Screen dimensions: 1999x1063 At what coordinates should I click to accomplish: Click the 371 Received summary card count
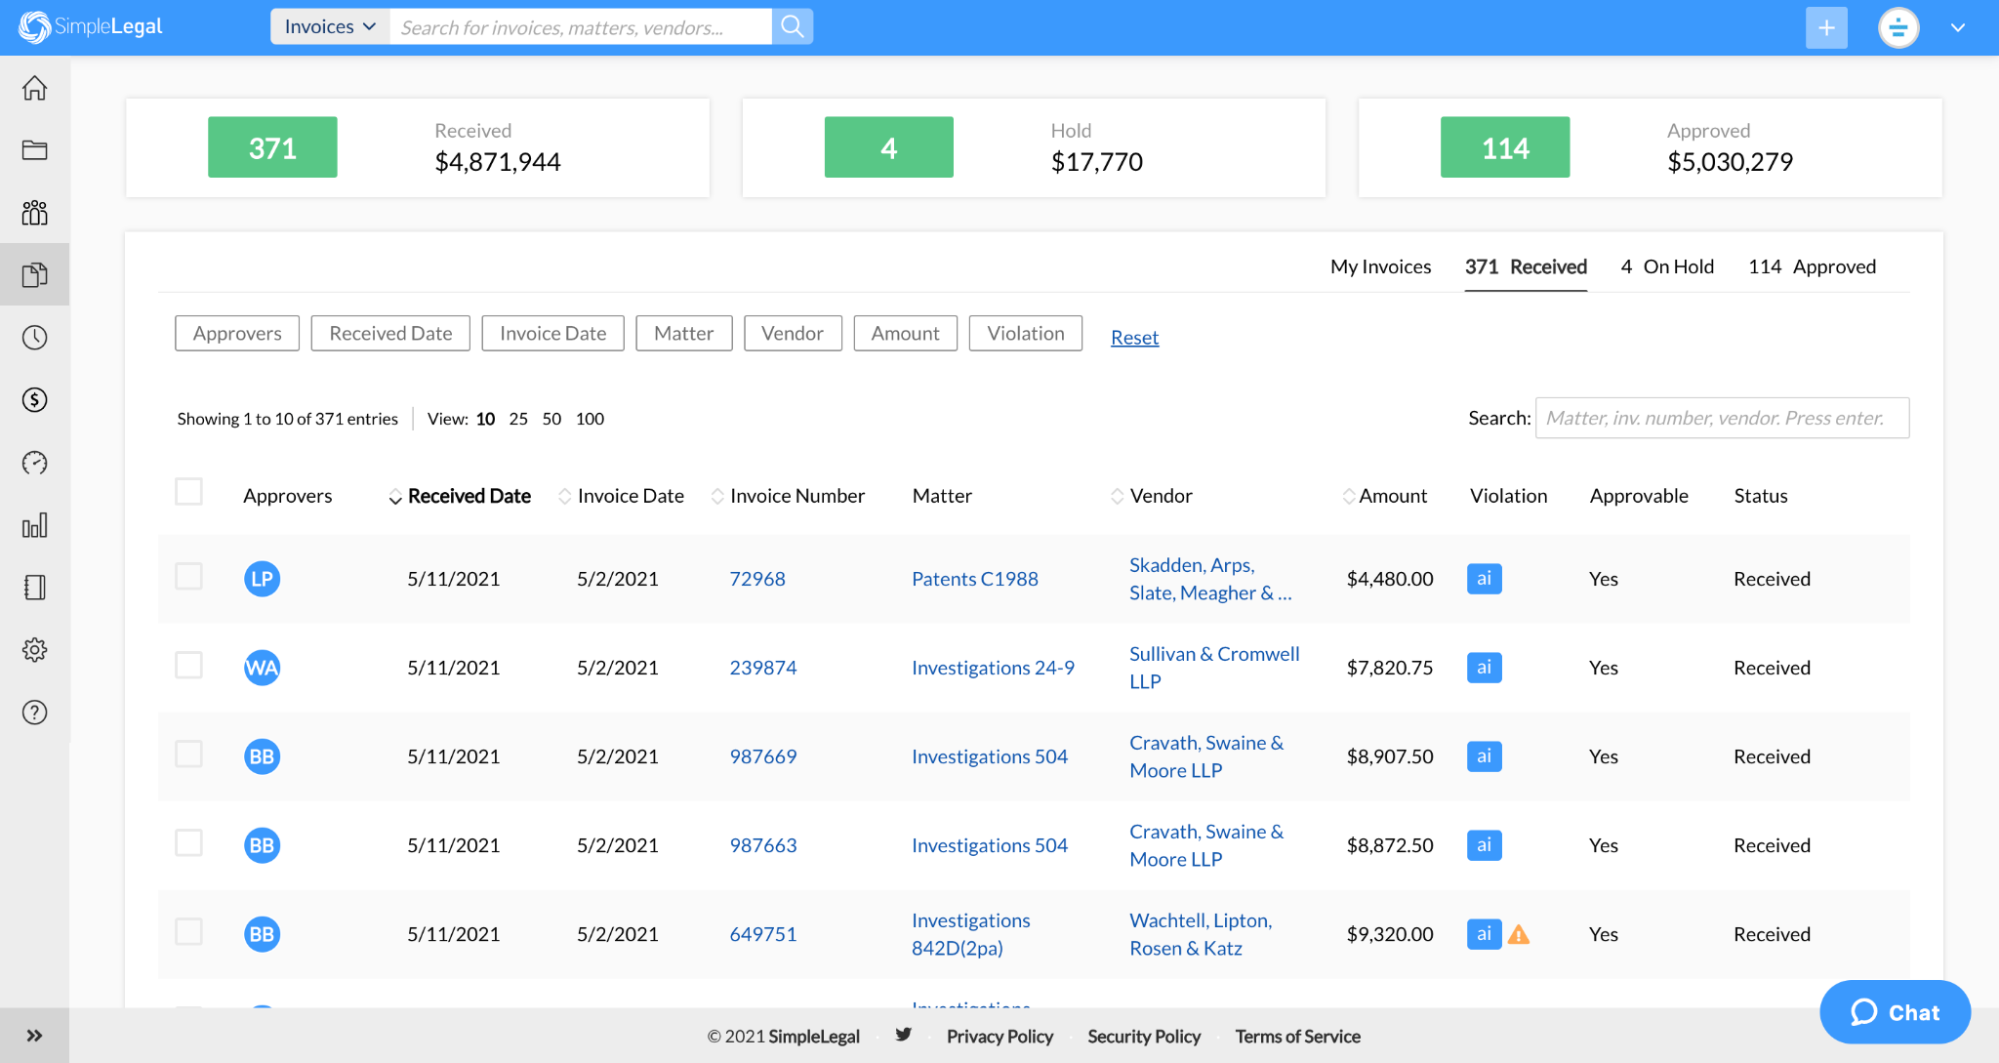coord(272,148)
